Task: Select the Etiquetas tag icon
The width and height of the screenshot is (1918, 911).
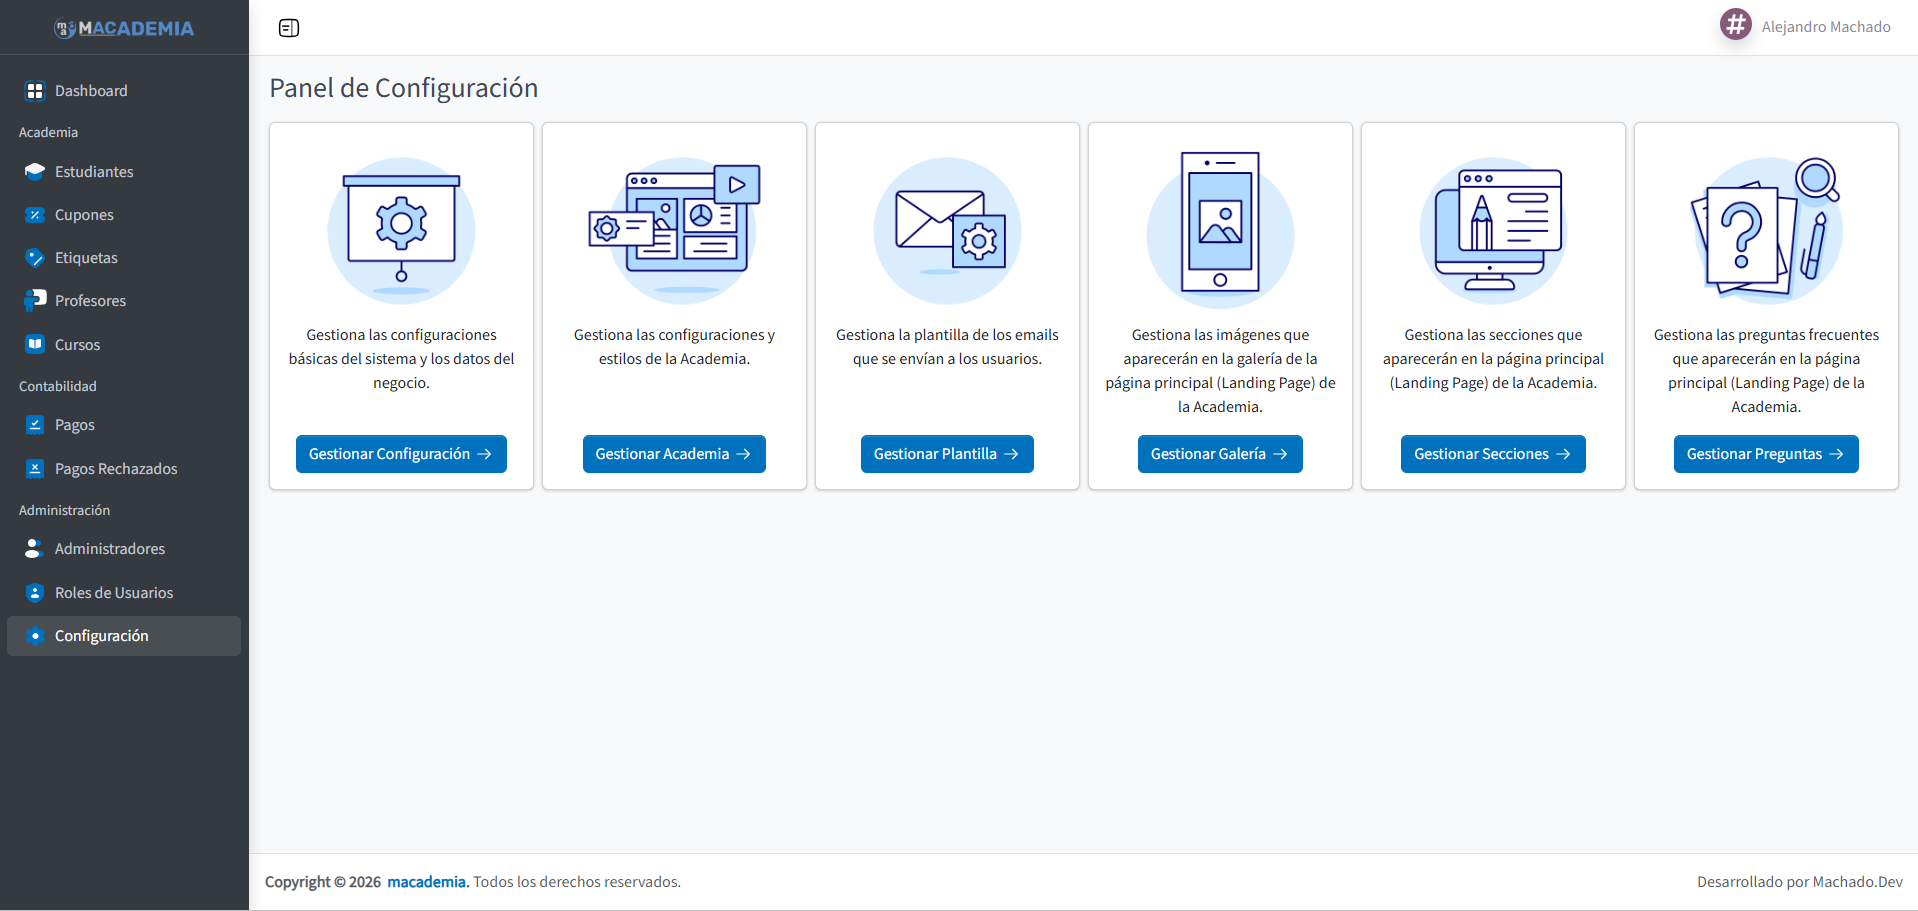Action: pyautogui.click(x=36, y=257)
